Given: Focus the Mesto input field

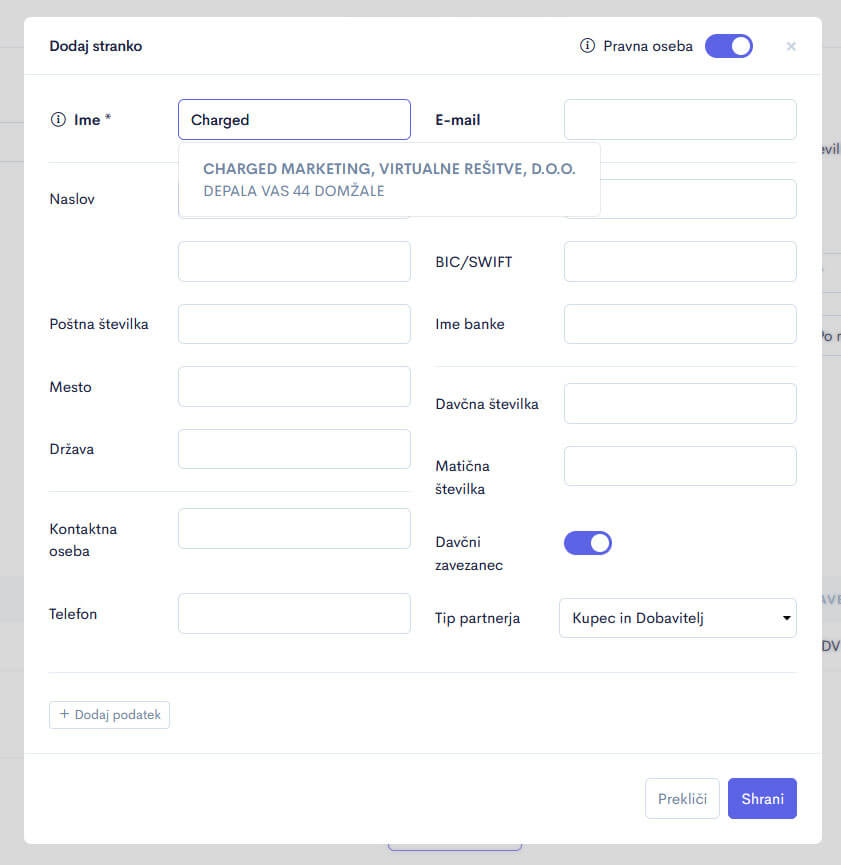Looking at the screenshot, I should point(294,387).
